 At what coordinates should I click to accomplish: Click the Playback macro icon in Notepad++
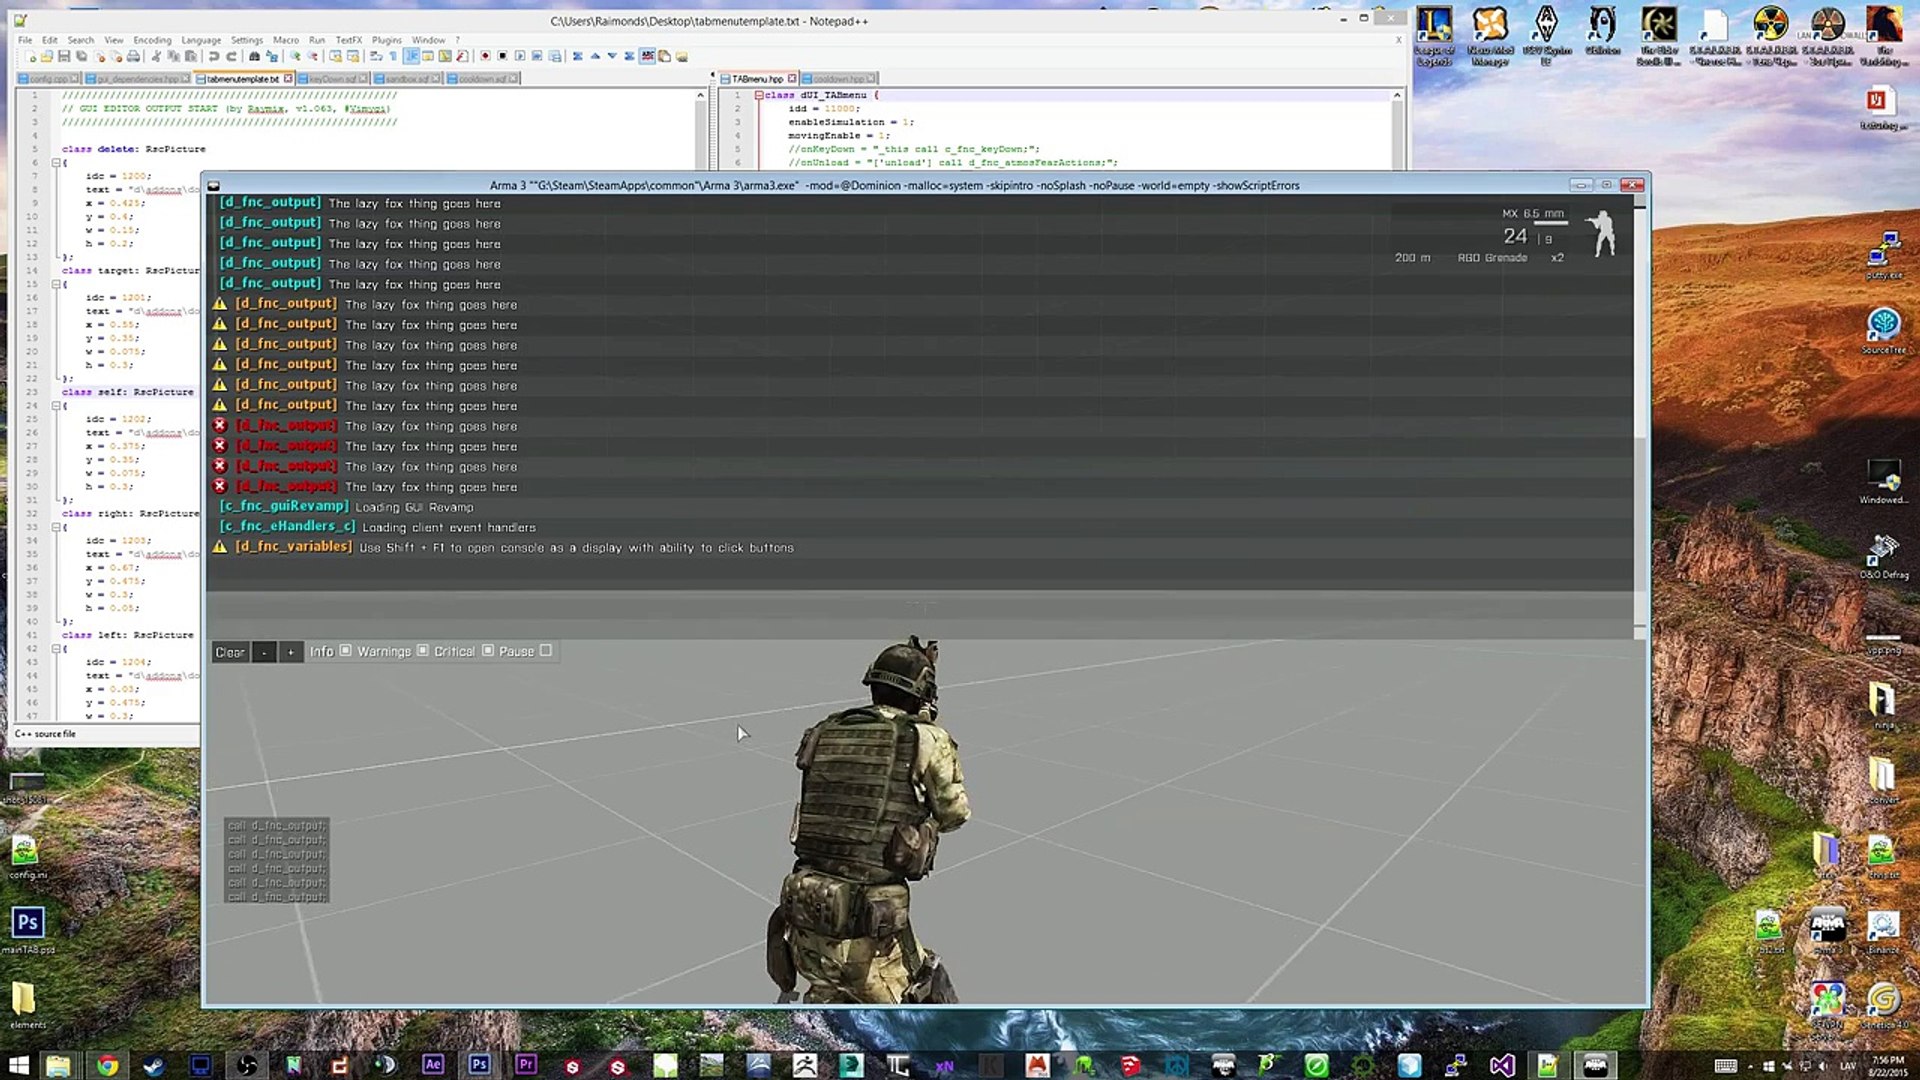click(520, 56)
